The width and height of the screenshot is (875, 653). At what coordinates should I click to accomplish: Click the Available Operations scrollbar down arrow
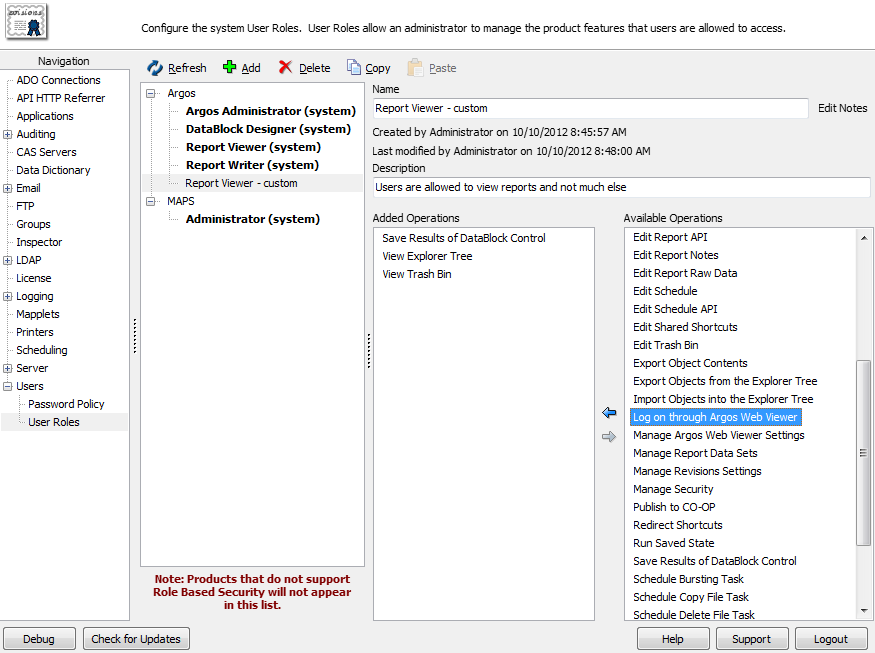[x=864, y=610]
